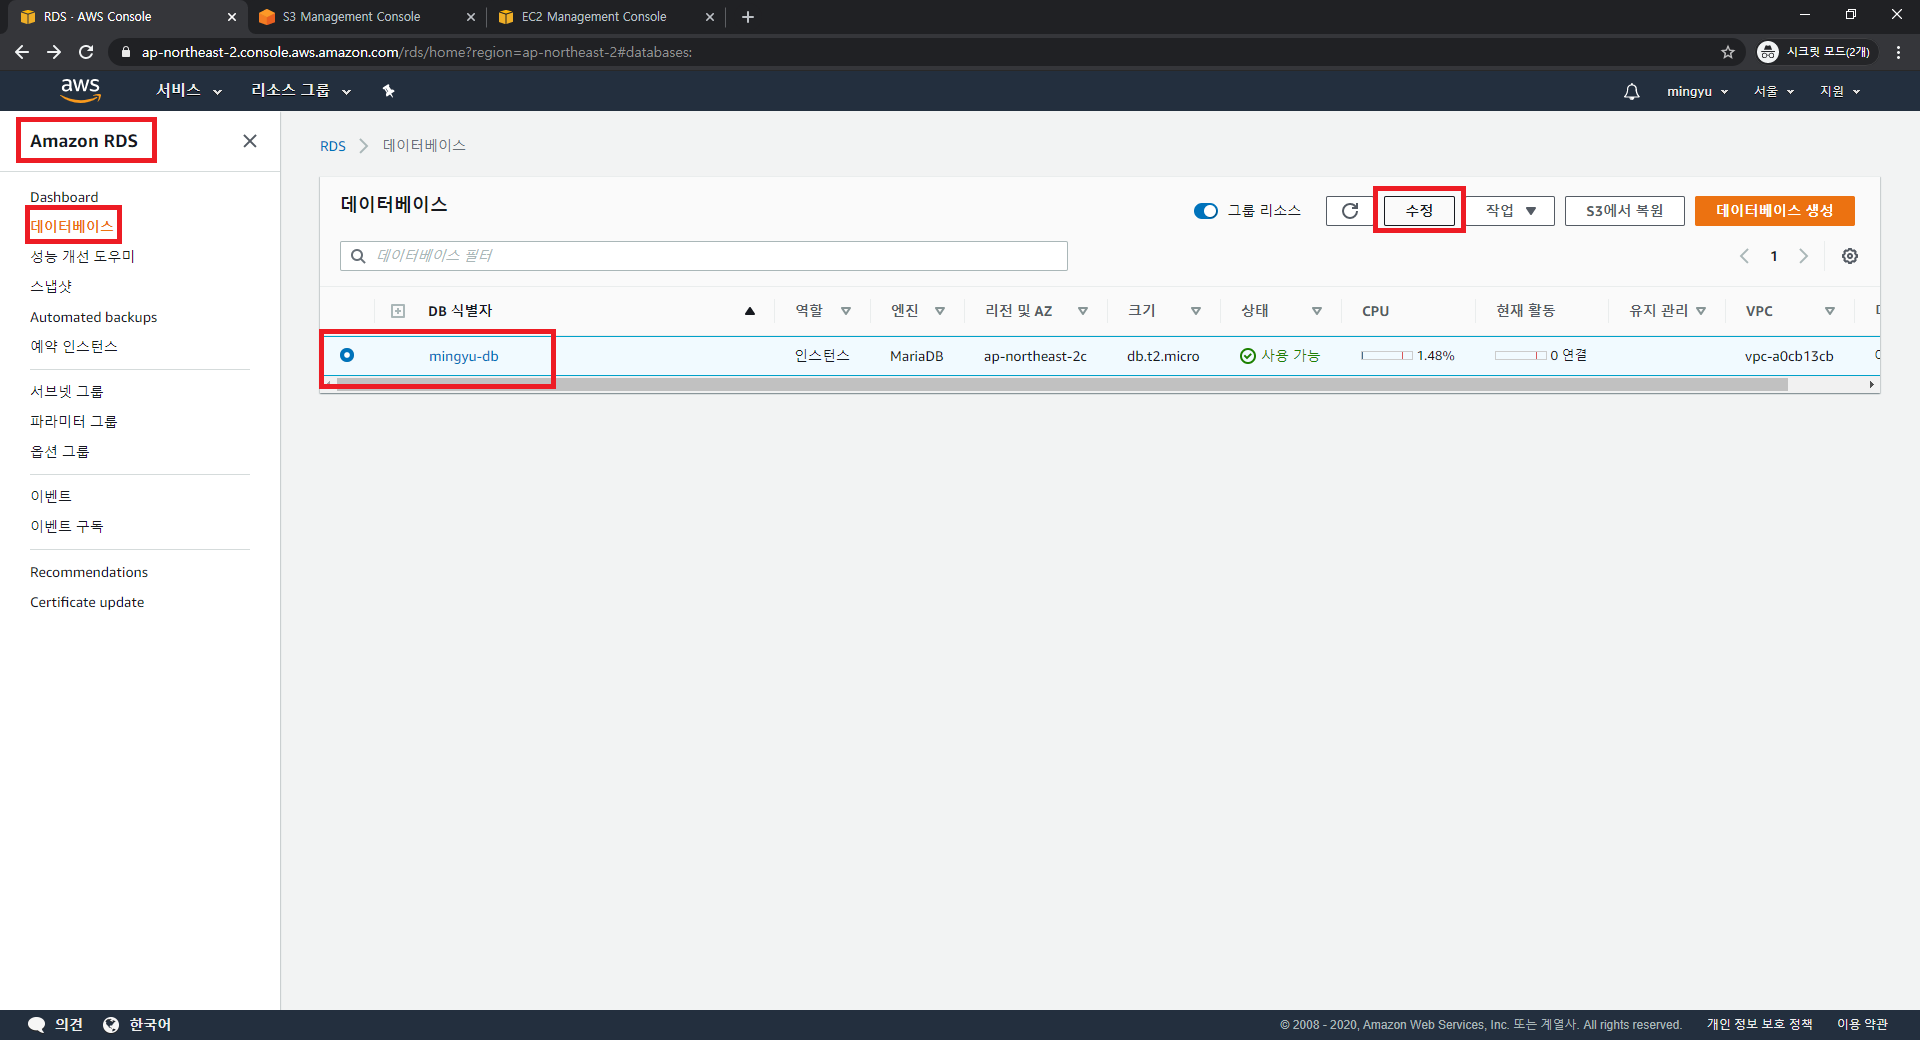Filter the 크기 column dropdown

point(1196,311)
